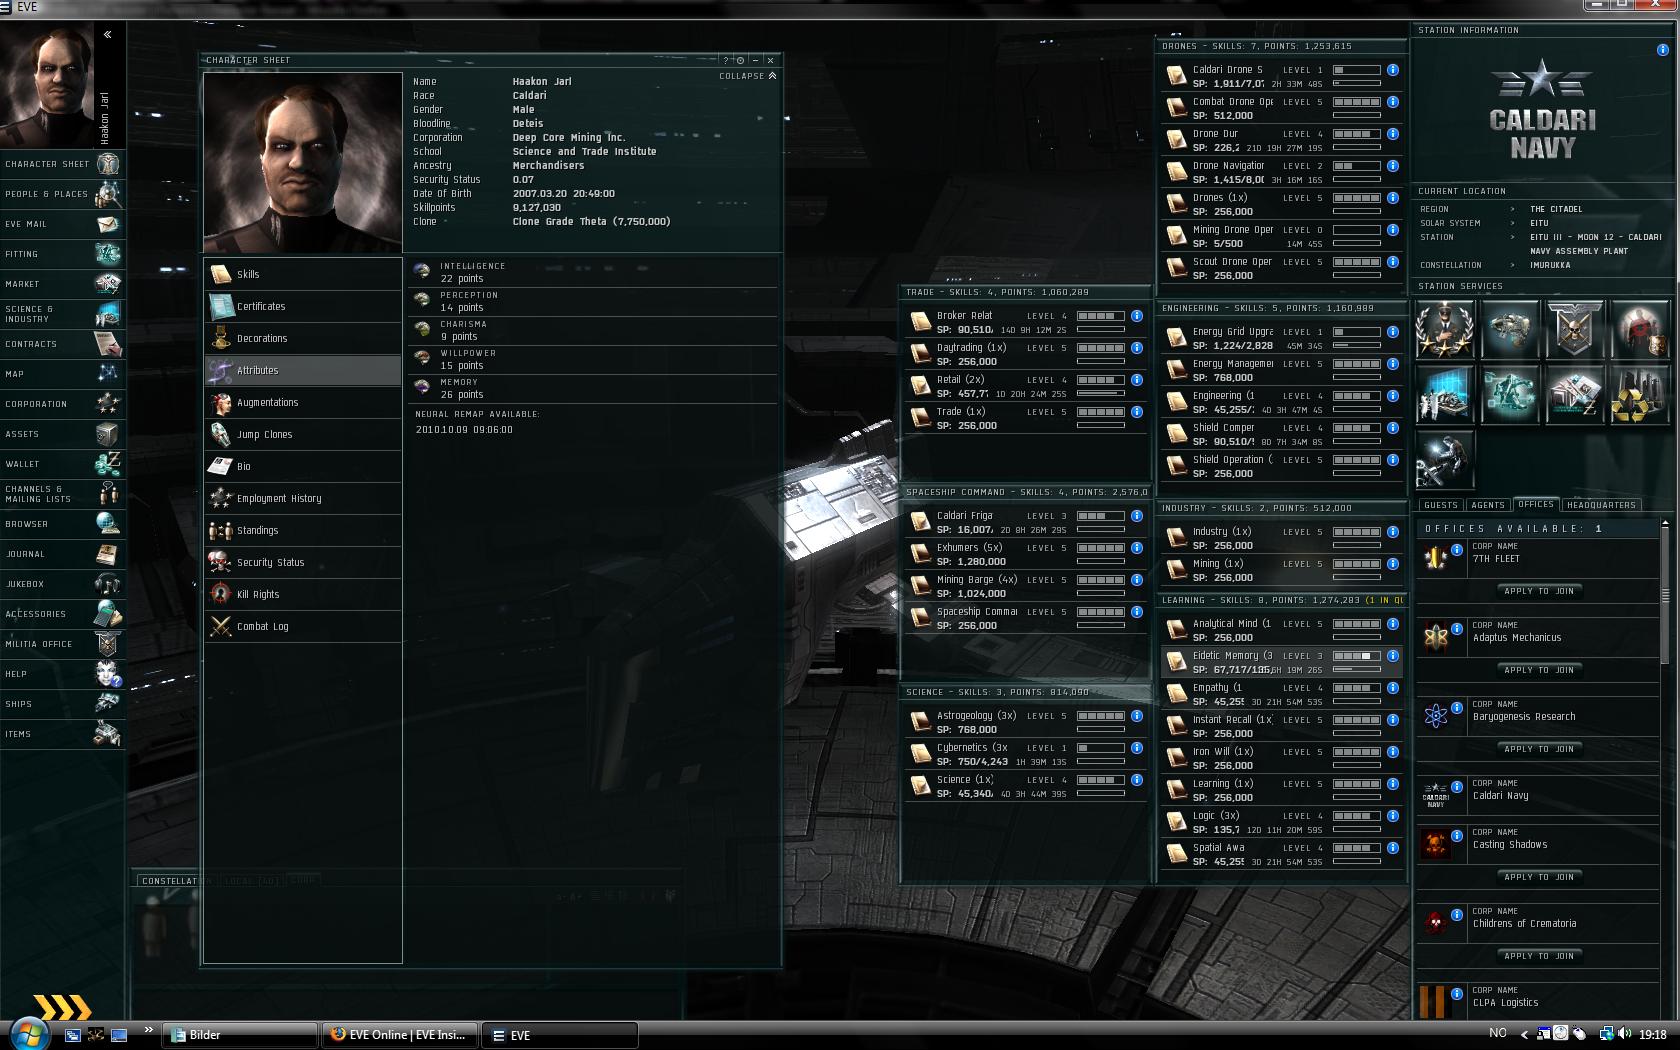Select Employment History in the Character Sheet menu

coord(303,498)
